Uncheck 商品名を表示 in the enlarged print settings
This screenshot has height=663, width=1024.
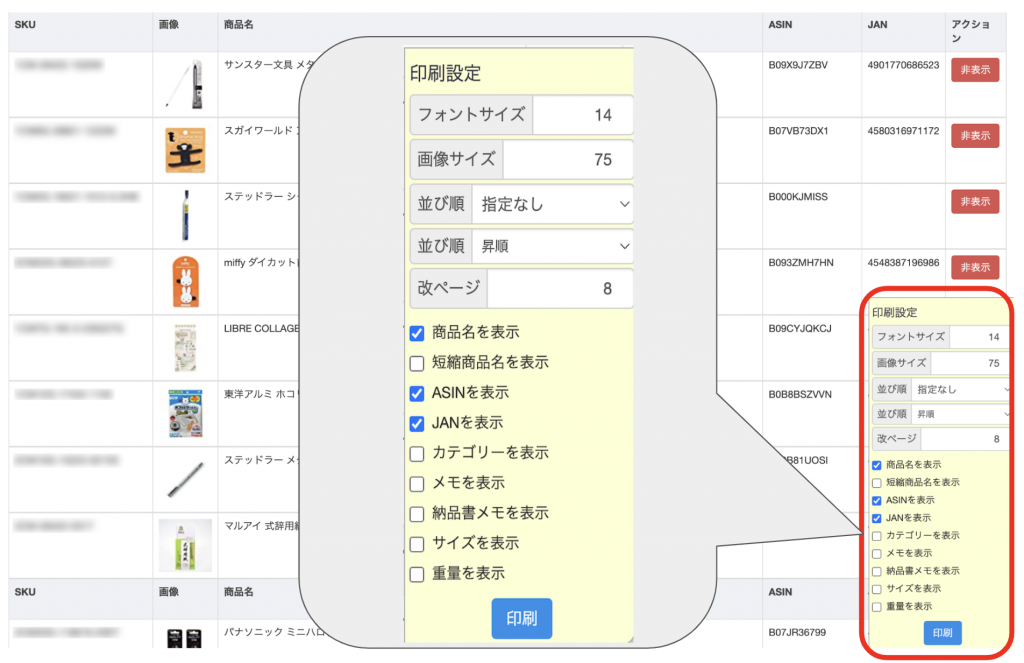pyautogui.click(x=417, y=333)
